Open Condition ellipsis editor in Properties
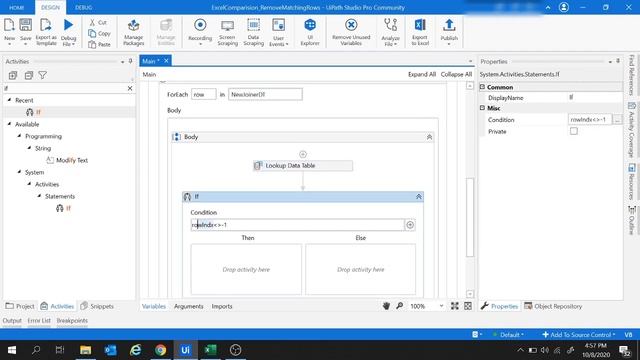This screenshot has width=640, height=360. point(617,120)
